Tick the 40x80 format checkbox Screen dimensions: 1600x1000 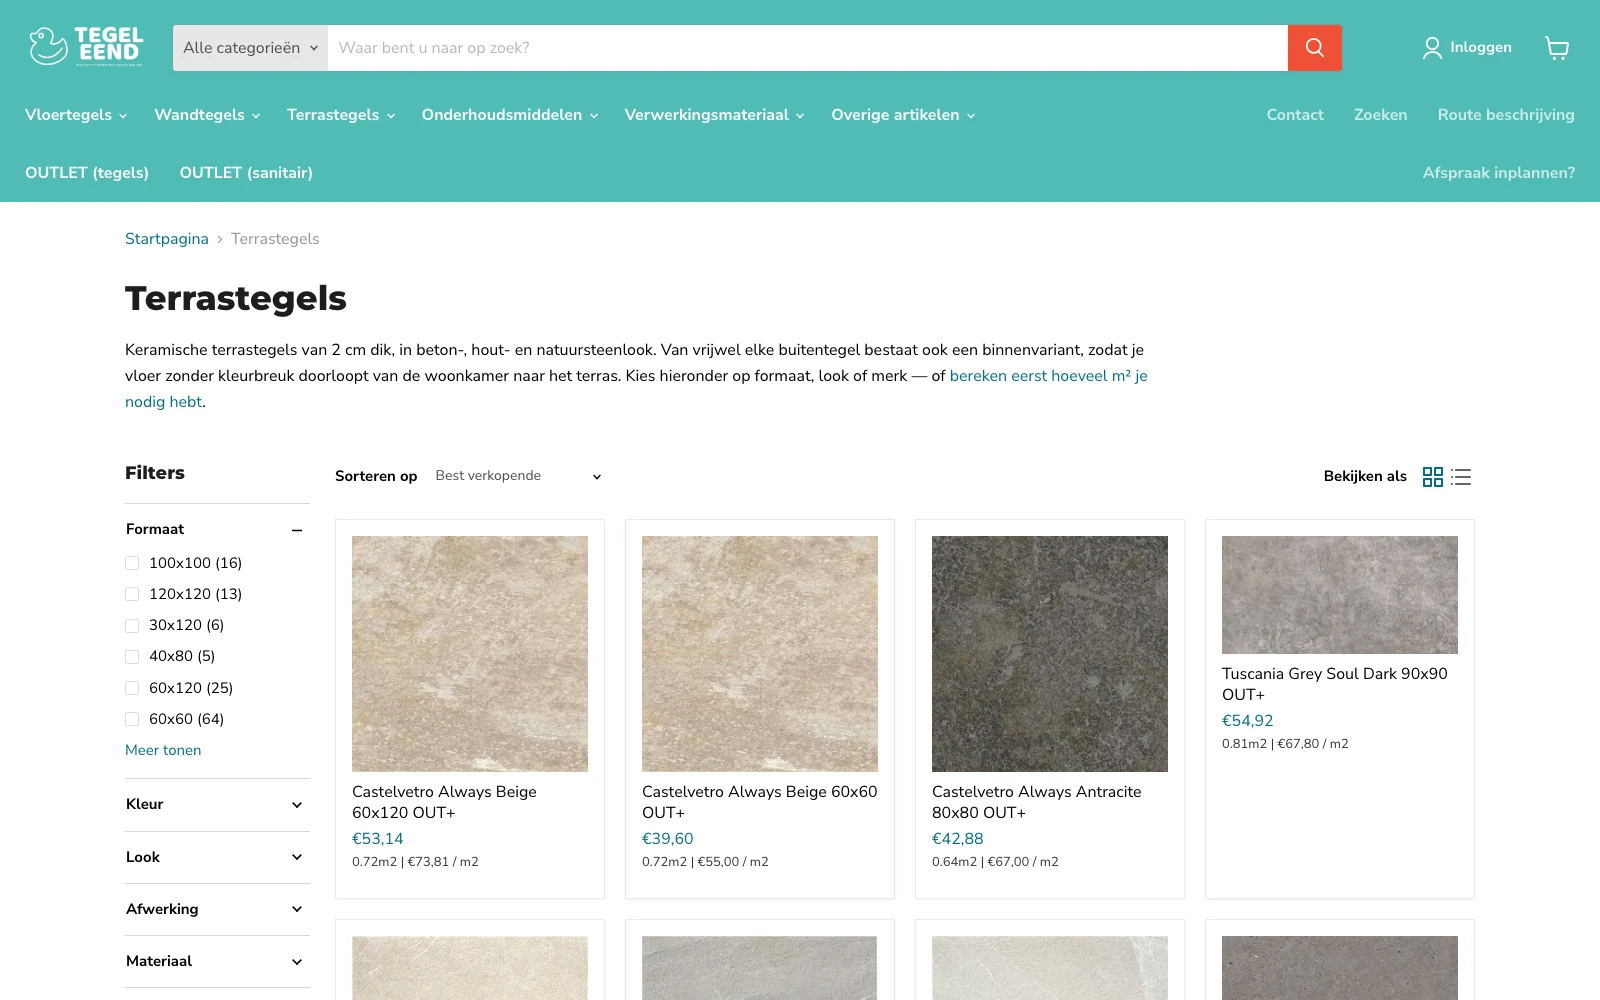pyautogui.click(x=132, y=657)
